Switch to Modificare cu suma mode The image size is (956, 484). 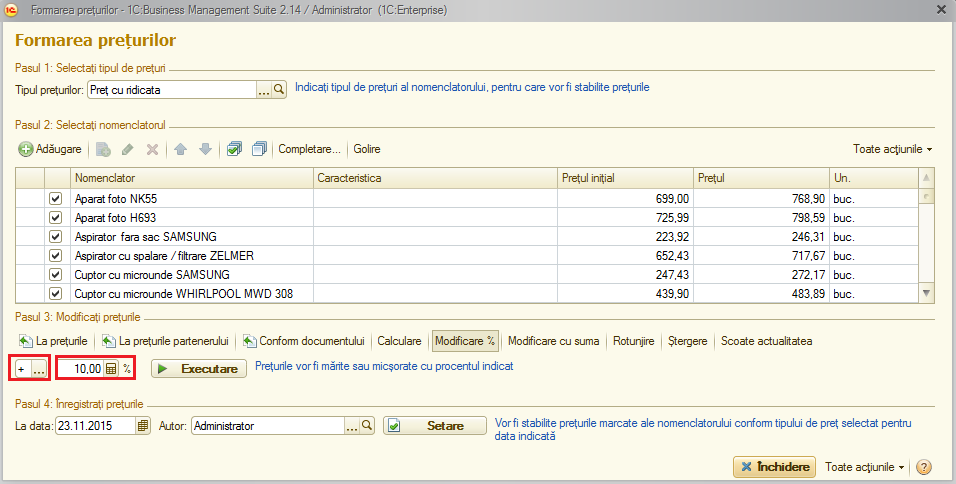coord(554,341)
